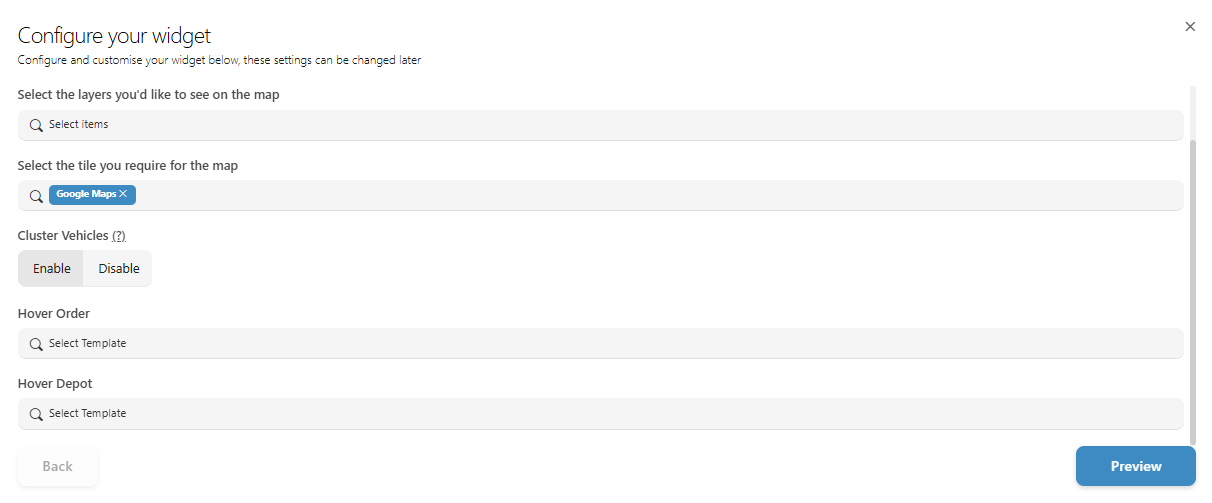Close the Configure your widget dialog

1190,27
